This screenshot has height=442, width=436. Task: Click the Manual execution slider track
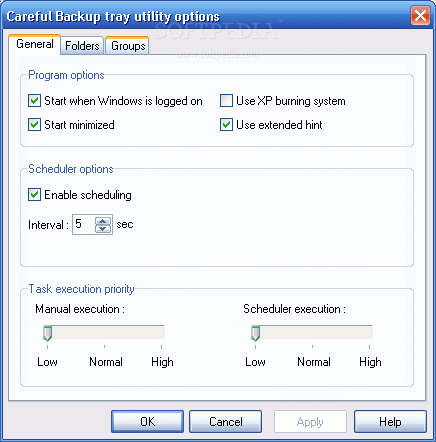point(104,332)
